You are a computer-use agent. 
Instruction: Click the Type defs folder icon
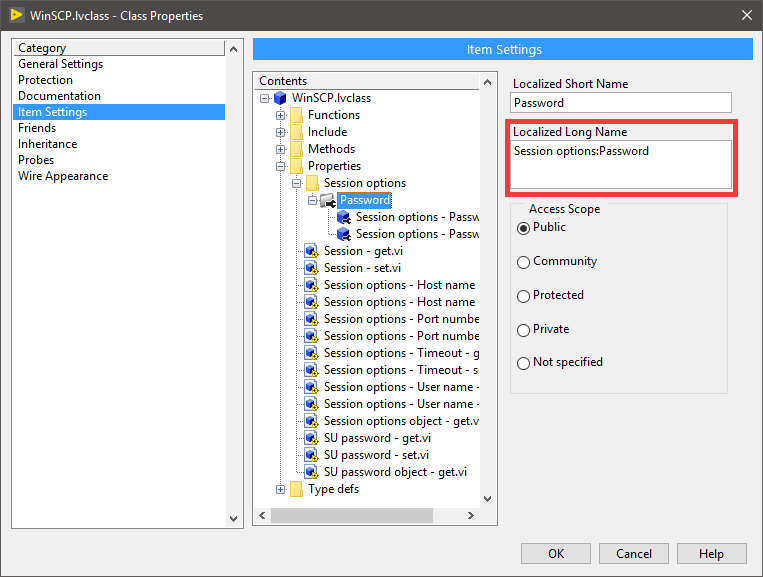coord(296,489)
